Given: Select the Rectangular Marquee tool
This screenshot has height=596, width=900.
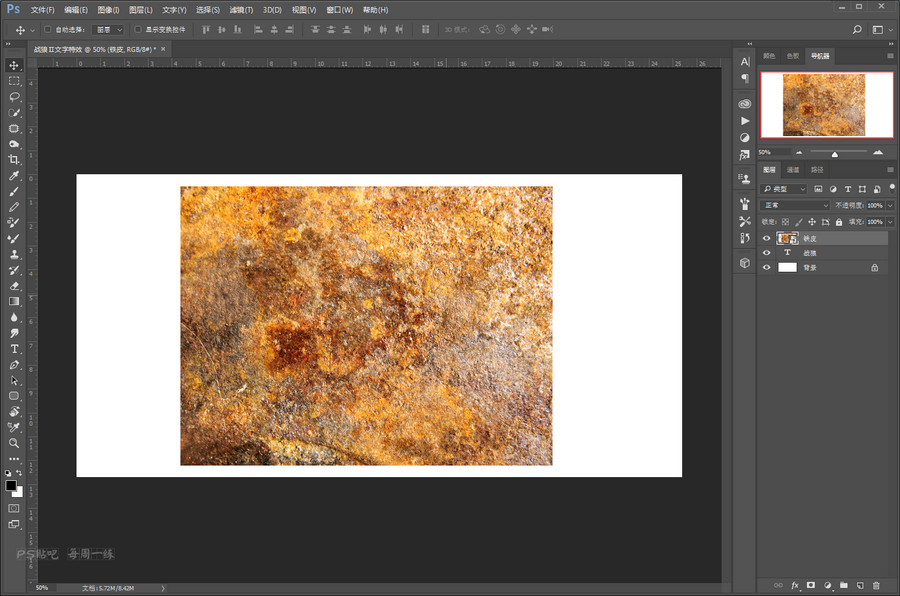Looking at the screenshot, I should (14, 81).
